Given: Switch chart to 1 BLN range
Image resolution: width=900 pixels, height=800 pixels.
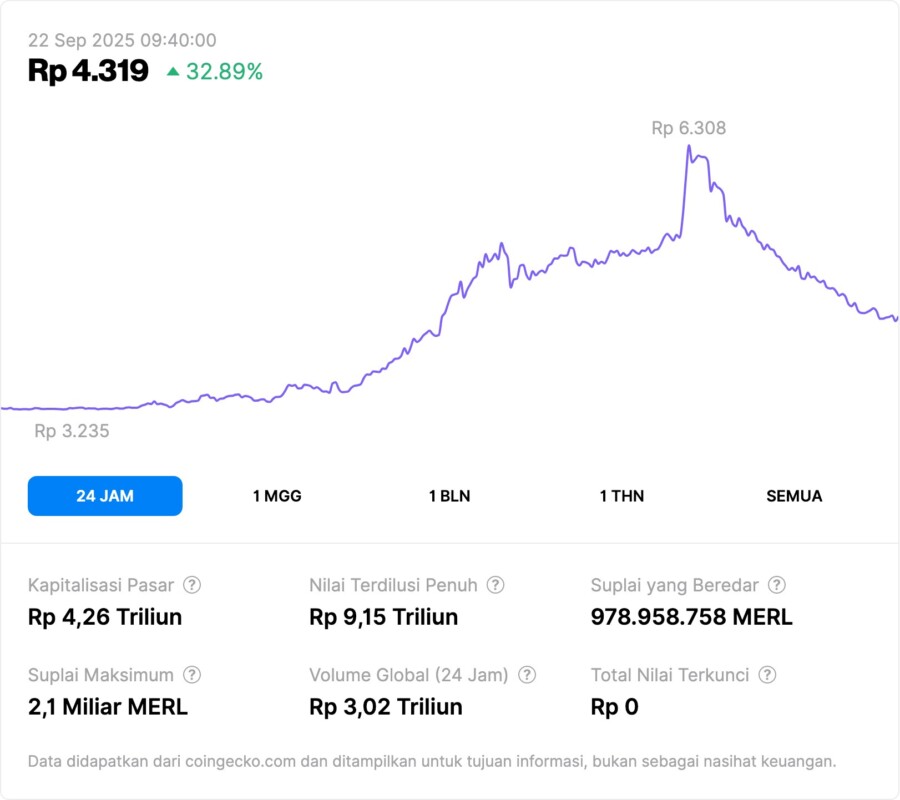Looking at the screenshot, I should tap(449, 496).
